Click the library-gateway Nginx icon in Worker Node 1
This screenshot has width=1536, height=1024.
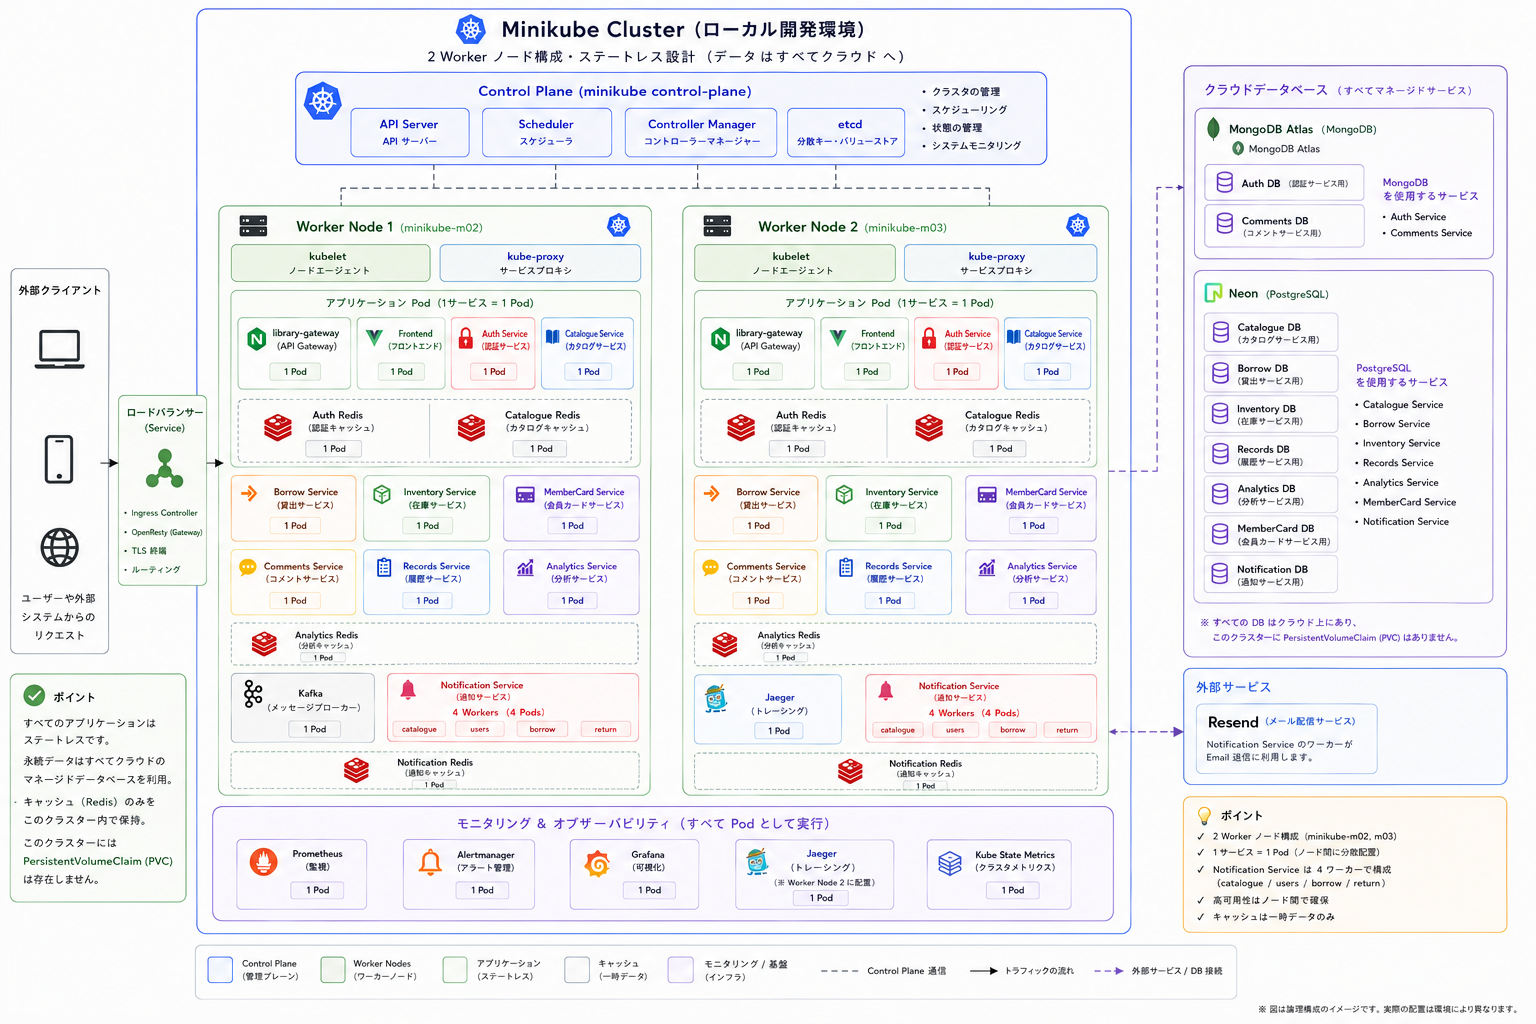256,340
